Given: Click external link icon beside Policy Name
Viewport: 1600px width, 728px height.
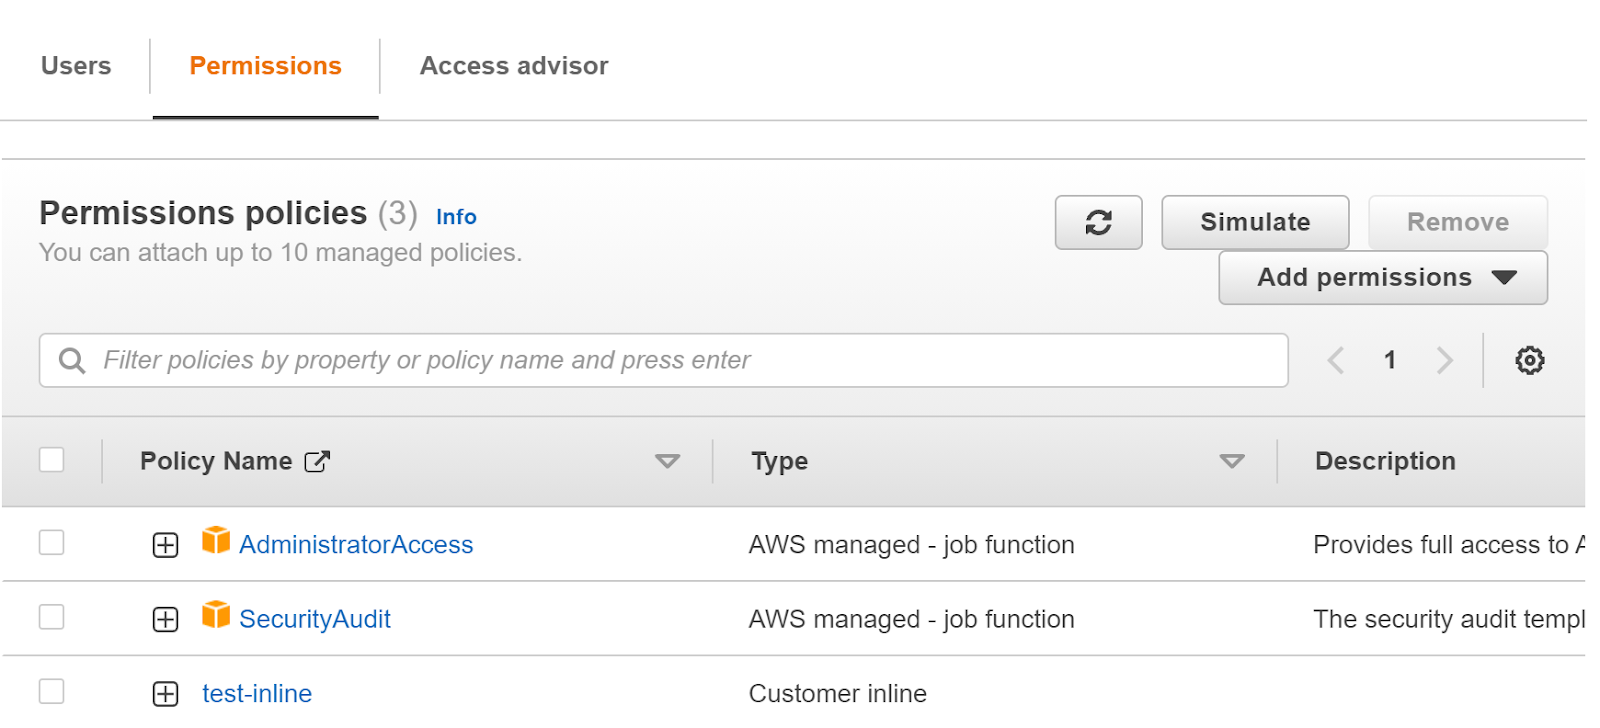Looking at the screenshot, I should 317,461.
